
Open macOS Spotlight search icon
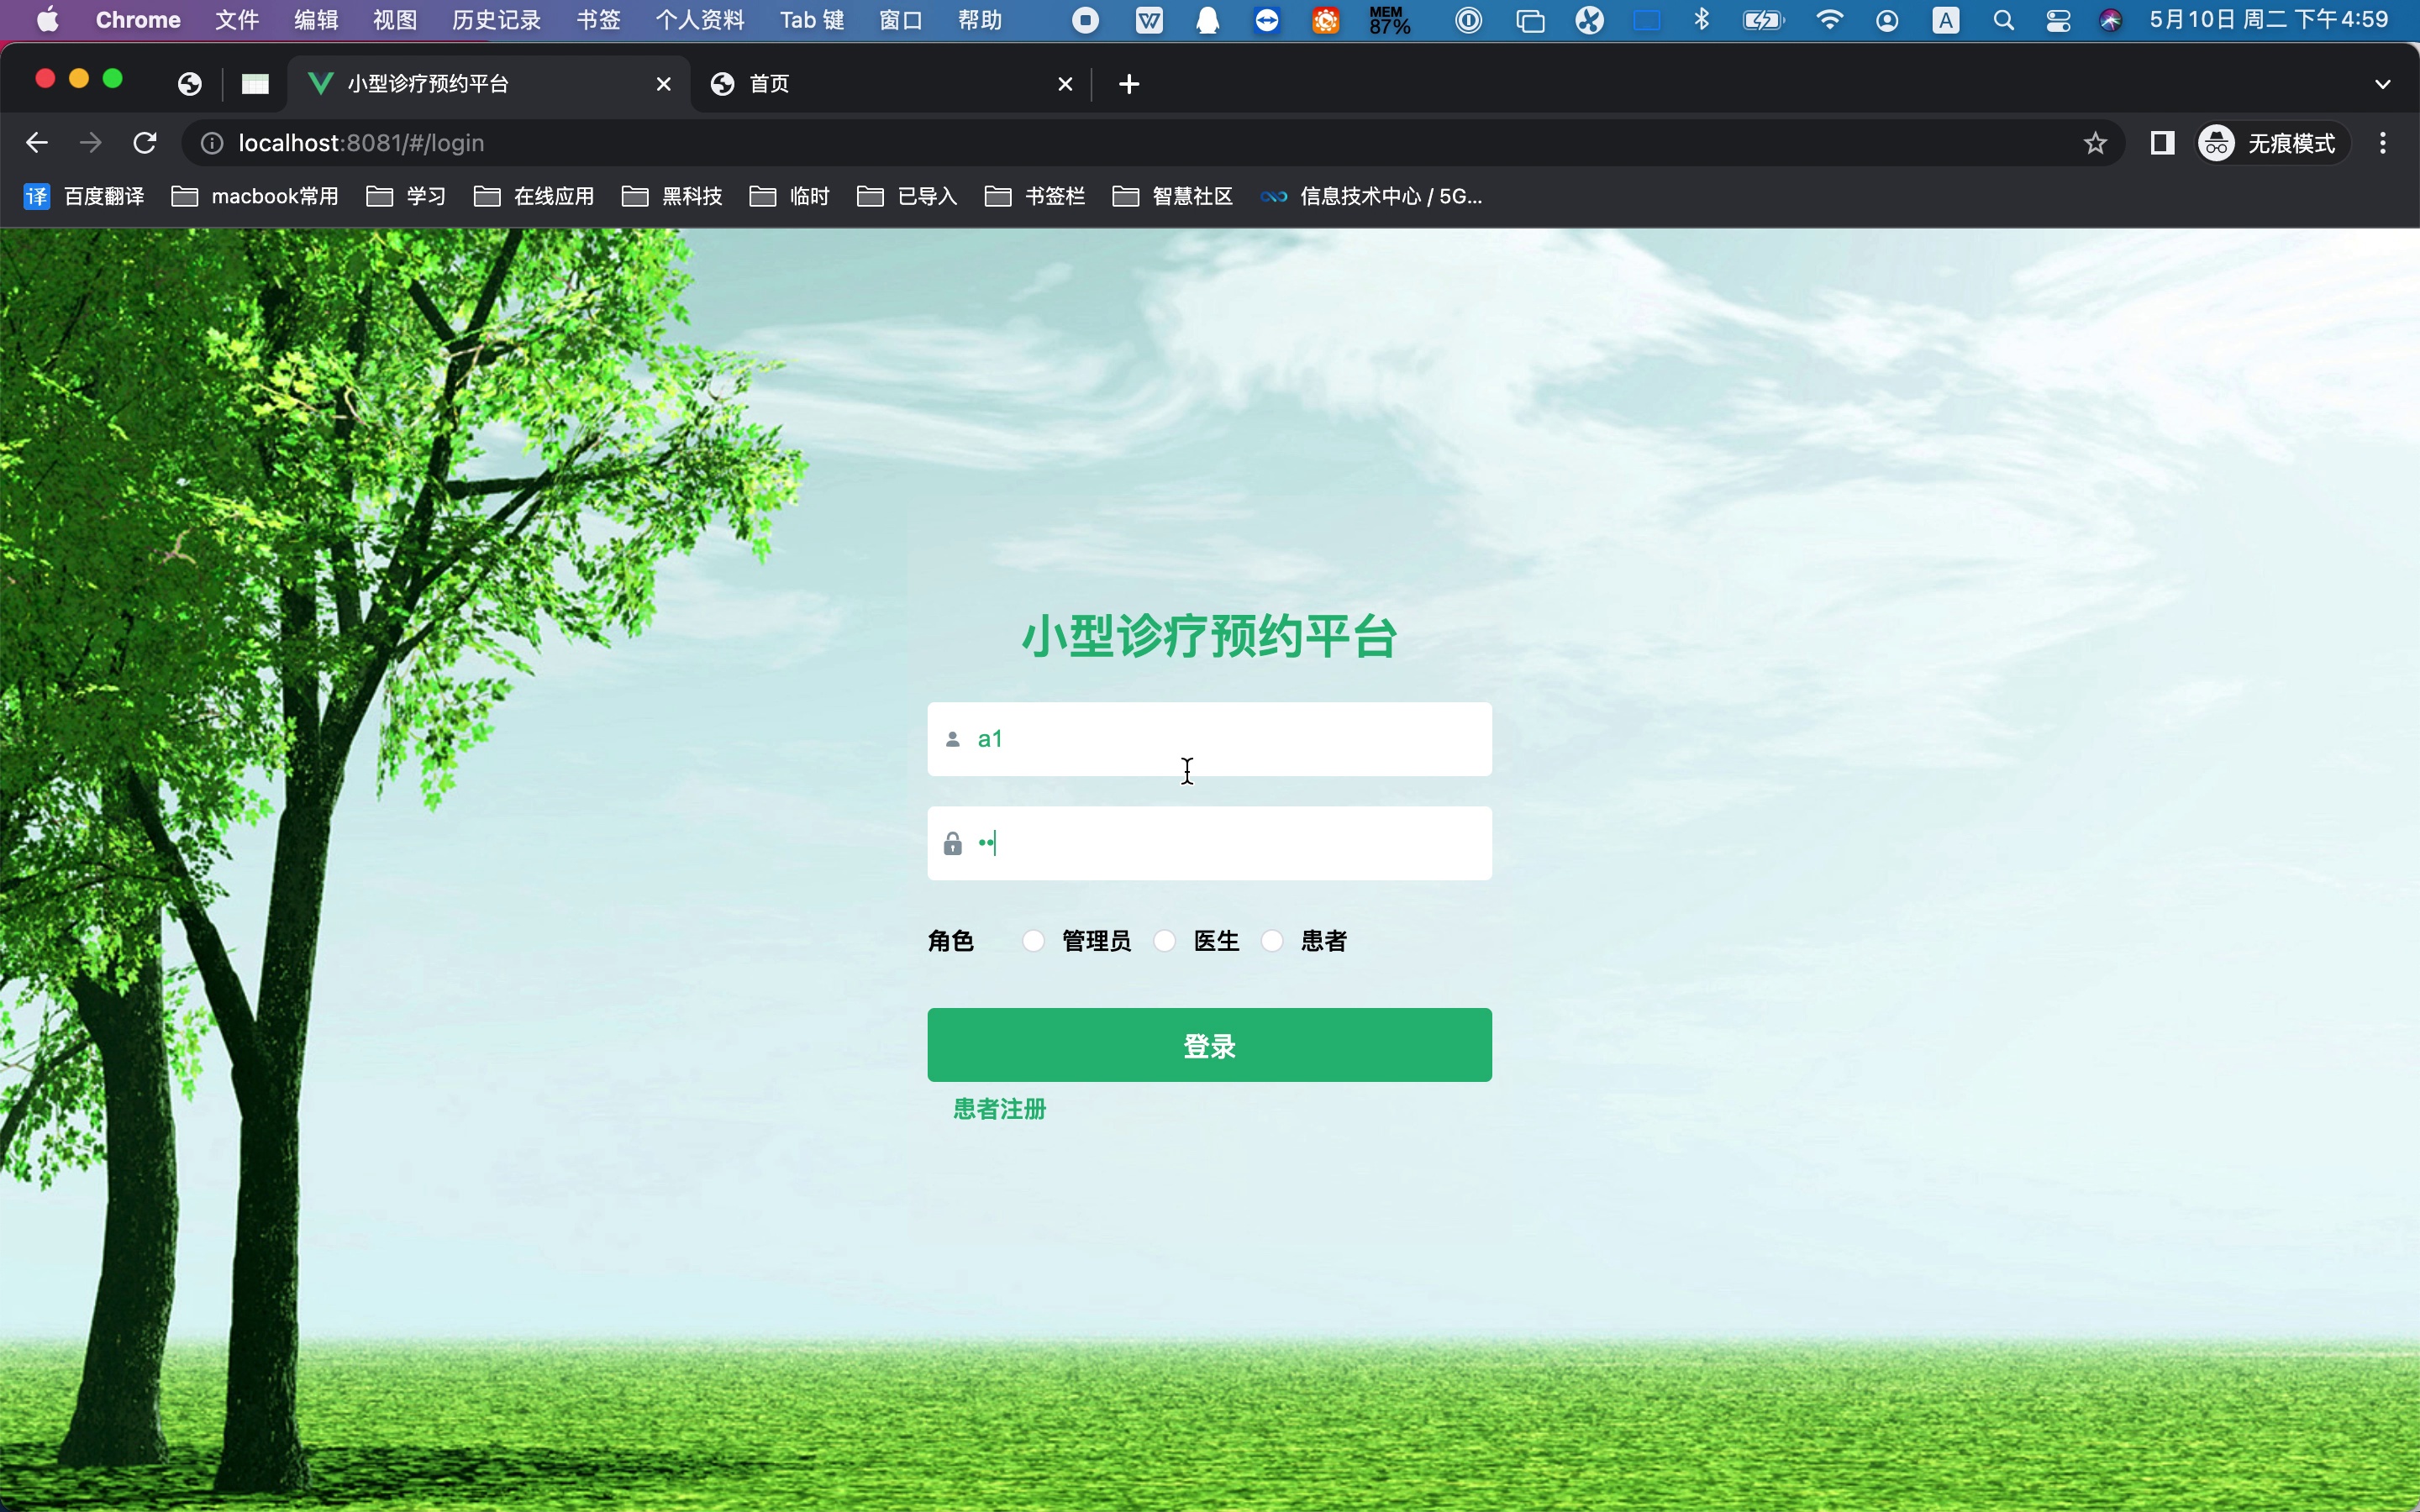(2003, 20)
